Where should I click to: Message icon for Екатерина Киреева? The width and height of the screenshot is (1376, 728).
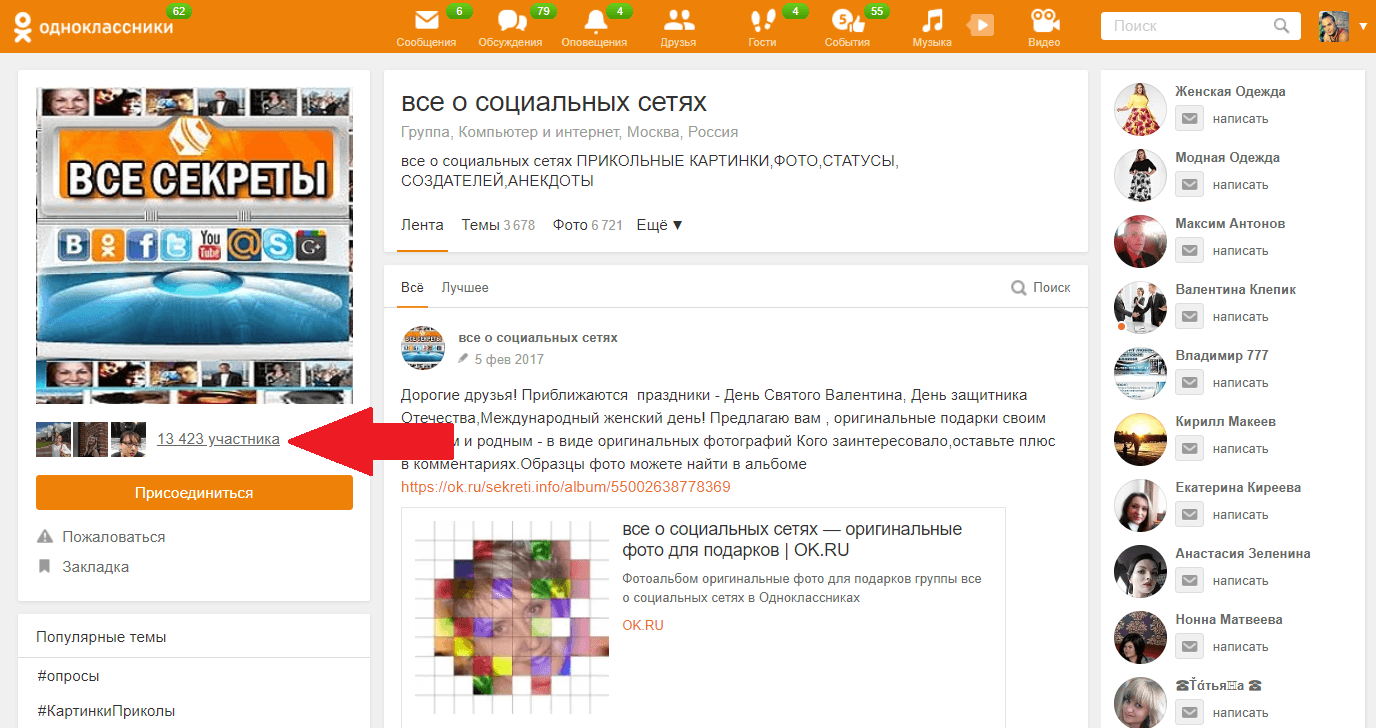(1189, 515)
